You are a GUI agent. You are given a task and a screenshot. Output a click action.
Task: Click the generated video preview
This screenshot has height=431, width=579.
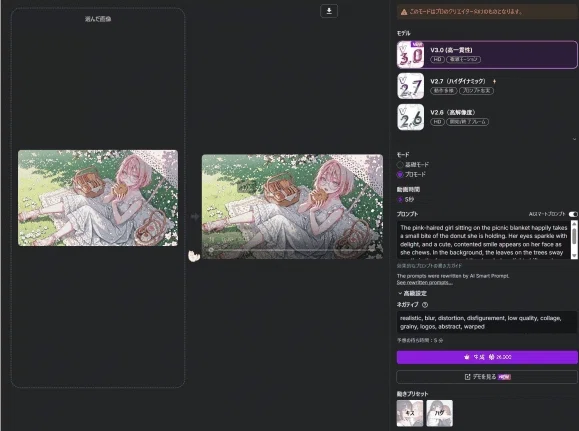(292, 206)
